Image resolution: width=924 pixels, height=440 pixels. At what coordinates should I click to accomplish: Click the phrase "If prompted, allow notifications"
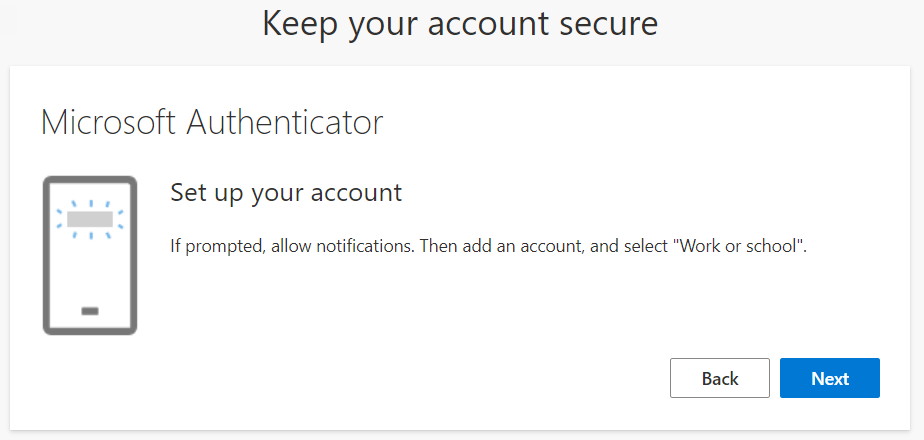(x=293, y=246)
